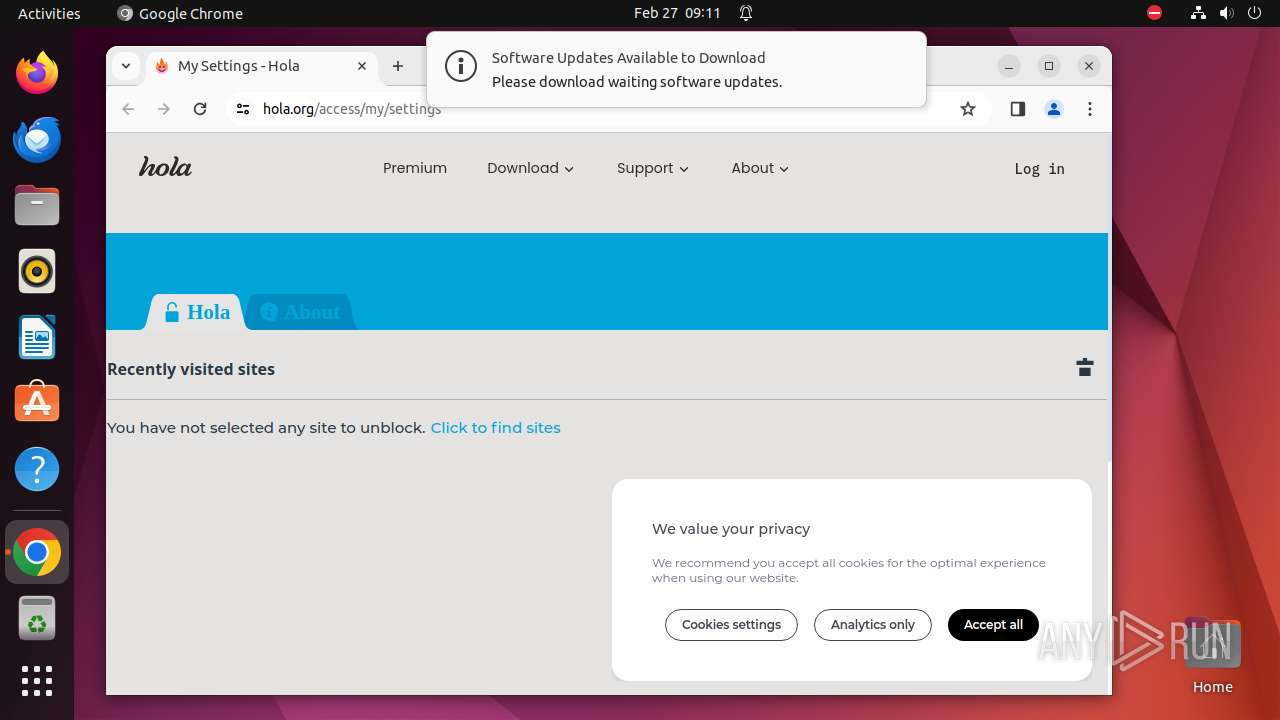The width and height of the screenshot is (1280, 720).
Task: Accept all cookies
Action: click(x=993, y=625)
